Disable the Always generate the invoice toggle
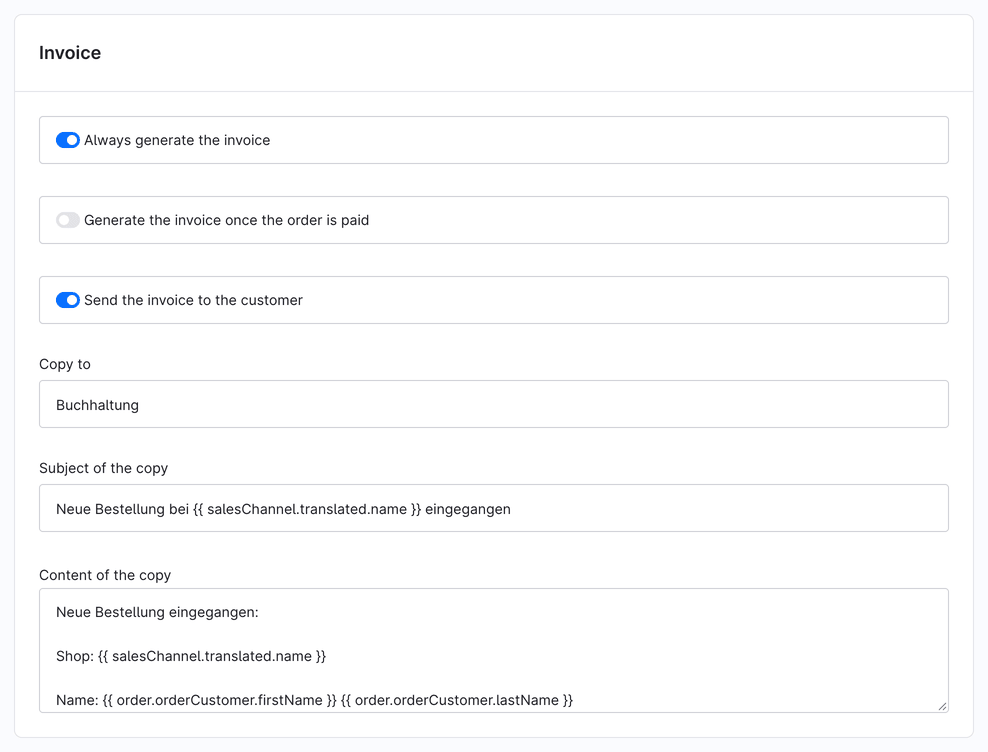 [x=67, y=140]
